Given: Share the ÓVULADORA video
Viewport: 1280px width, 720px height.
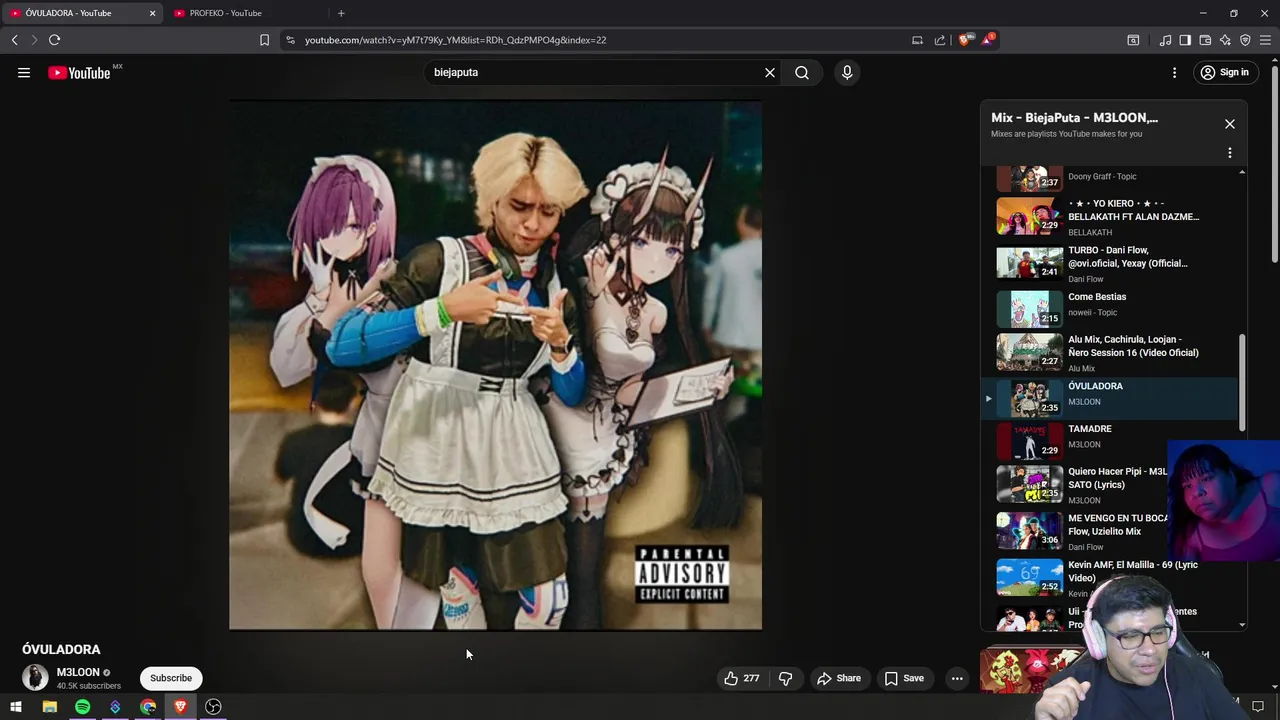Looking at the screenshot, I should click(x=838, y=678).
